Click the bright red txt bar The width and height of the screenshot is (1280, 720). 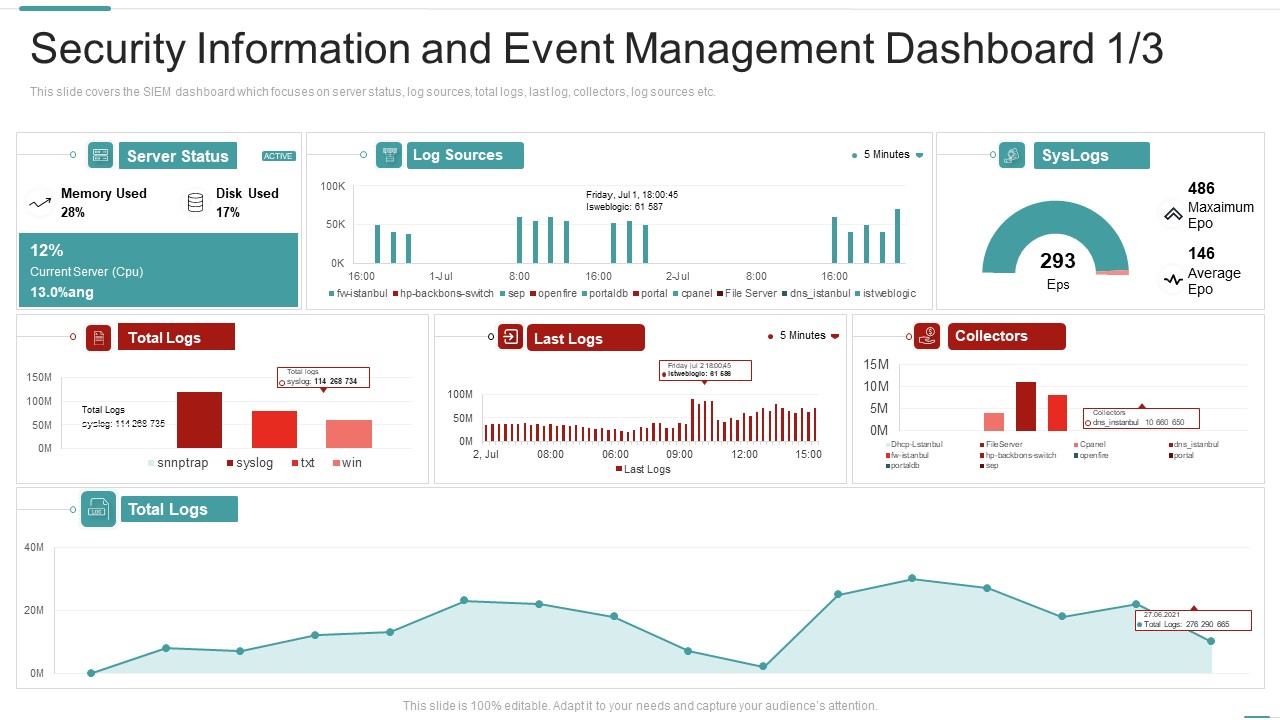pos(274,429)
